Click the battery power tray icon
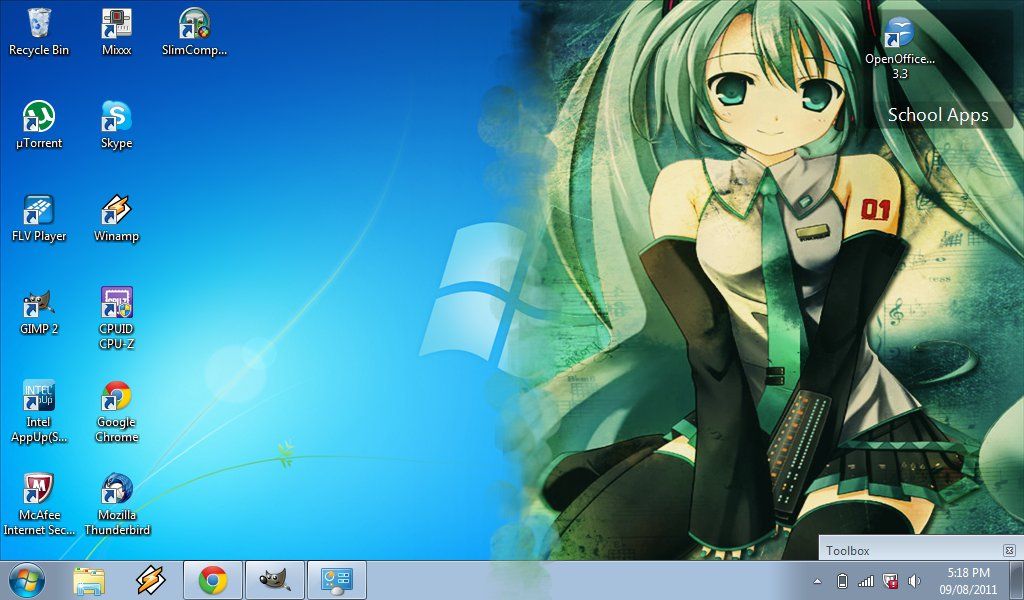The height and width of the screenshot is (600, 1024). click(x=842, y=580)
